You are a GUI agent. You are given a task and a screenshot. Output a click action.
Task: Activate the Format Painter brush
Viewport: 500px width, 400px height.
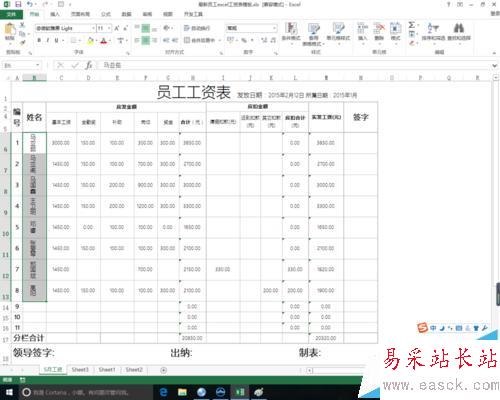[x=22, y=42]
